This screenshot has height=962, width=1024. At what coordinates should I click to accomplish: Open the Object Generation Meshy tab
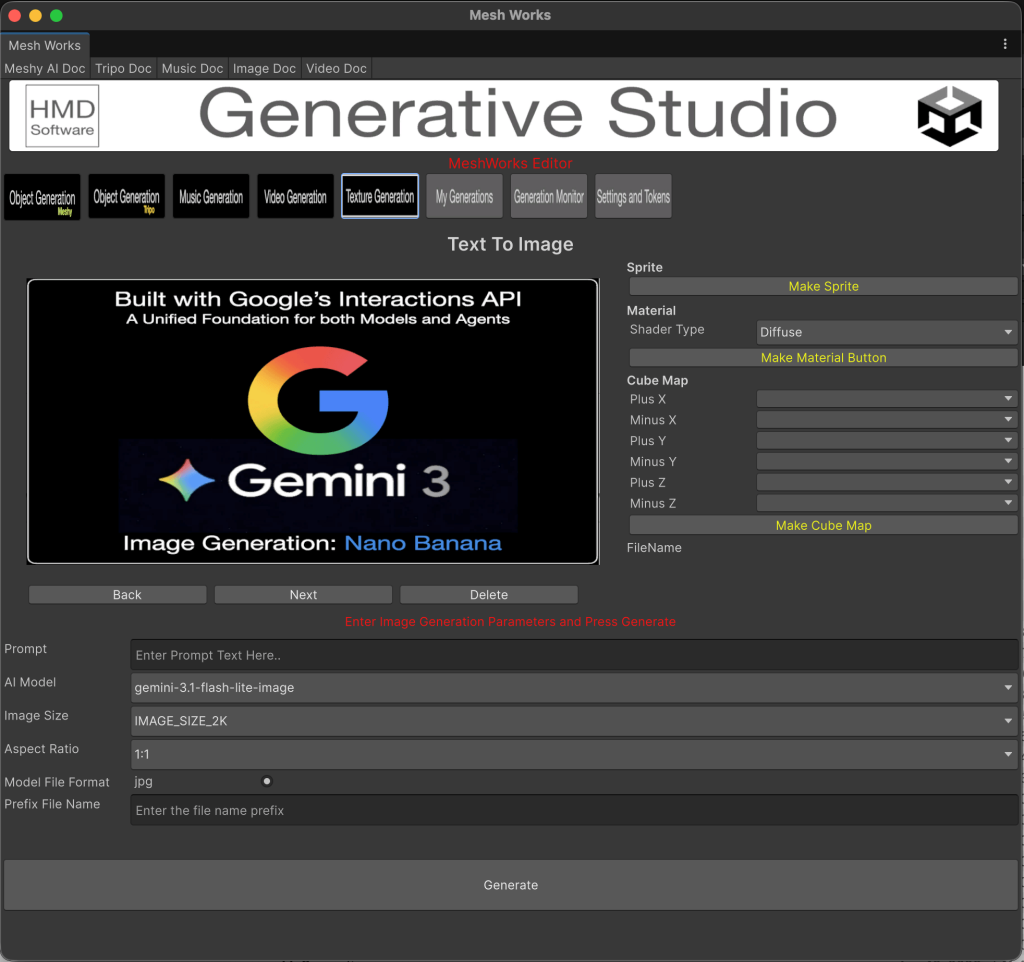(x=42, y=197)
